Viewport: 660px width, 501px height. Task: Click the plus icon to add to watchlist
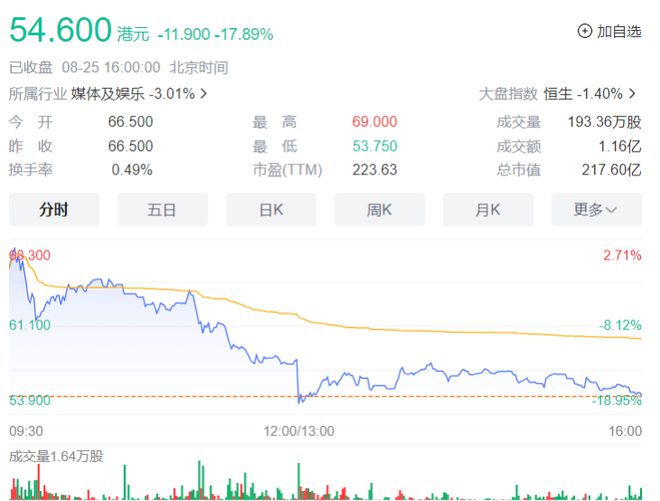point(585,31)
